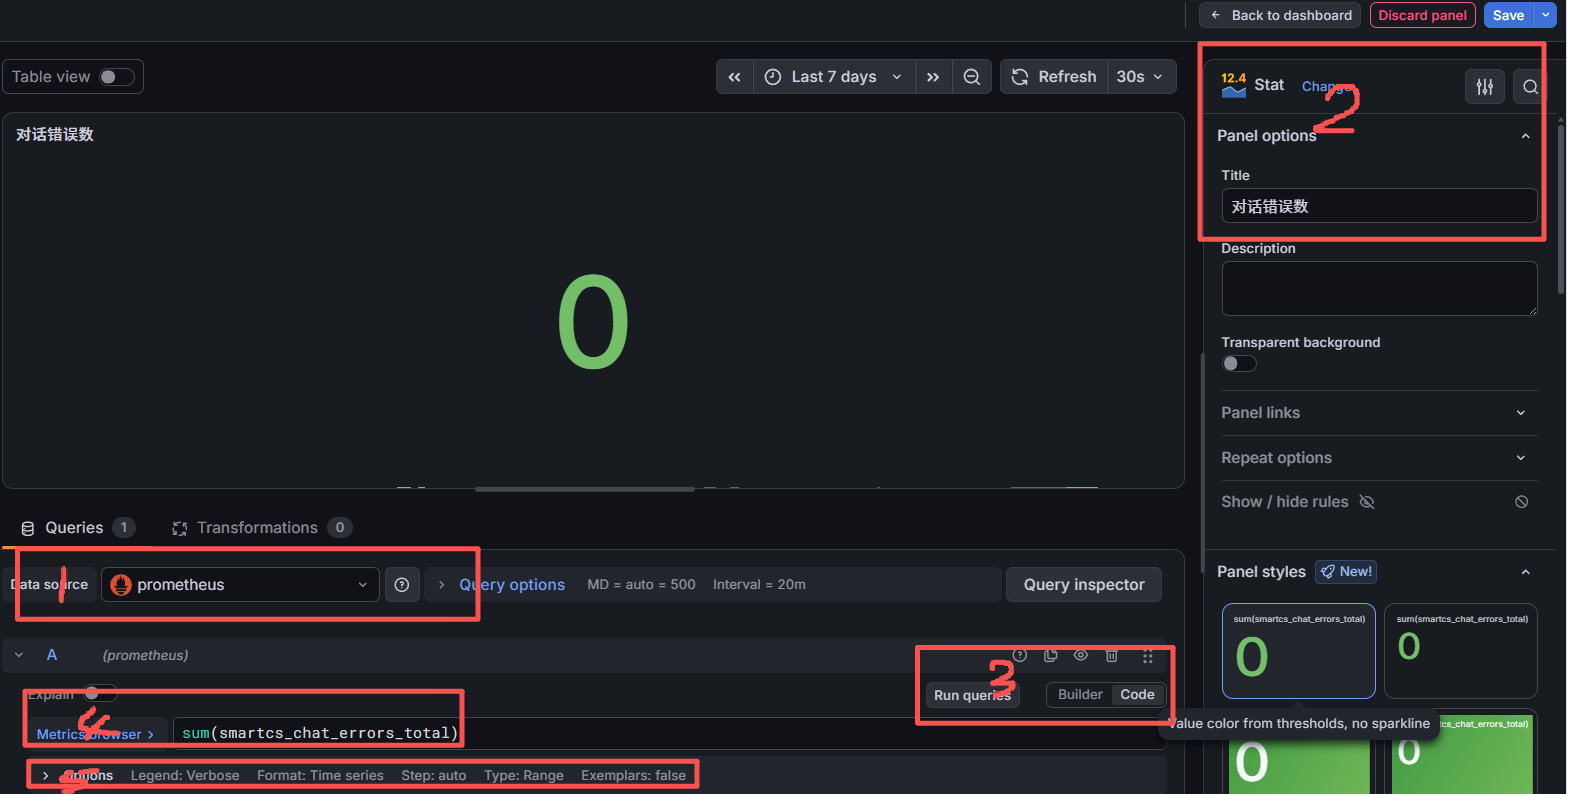Click the time range forward arrow icon

933,77
